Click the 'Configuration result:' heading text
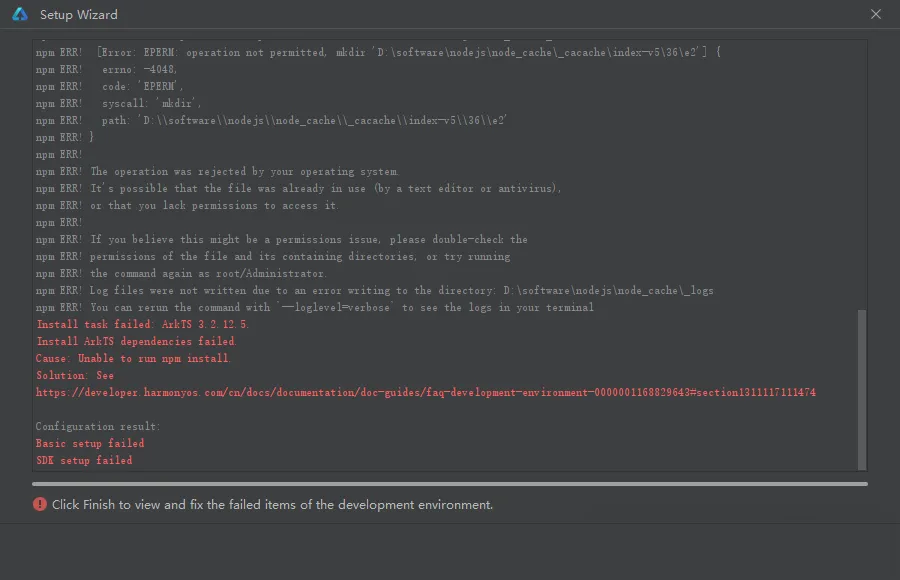 point(98,426)
